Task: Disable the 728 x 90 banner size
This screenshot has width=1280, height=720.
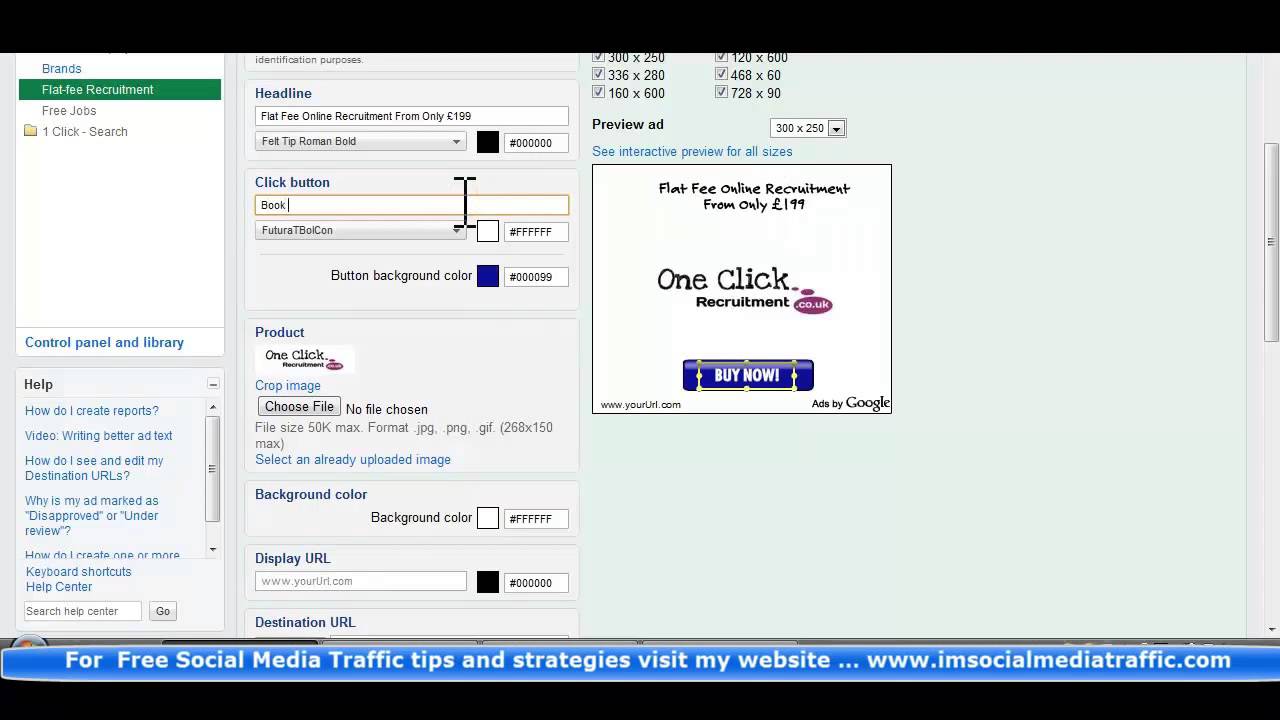Action: (x=721, y=92)
